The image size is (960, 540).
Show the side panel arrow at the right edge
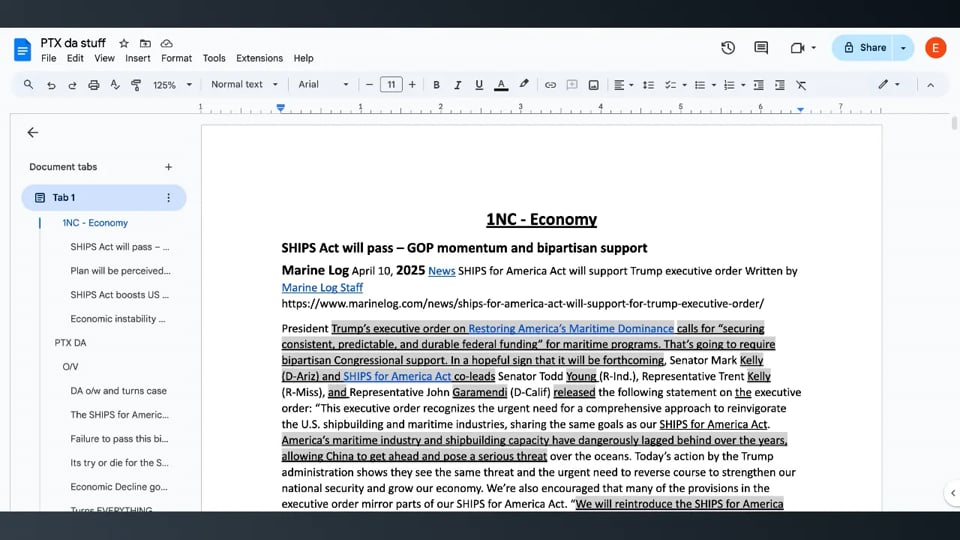(953, 492)
